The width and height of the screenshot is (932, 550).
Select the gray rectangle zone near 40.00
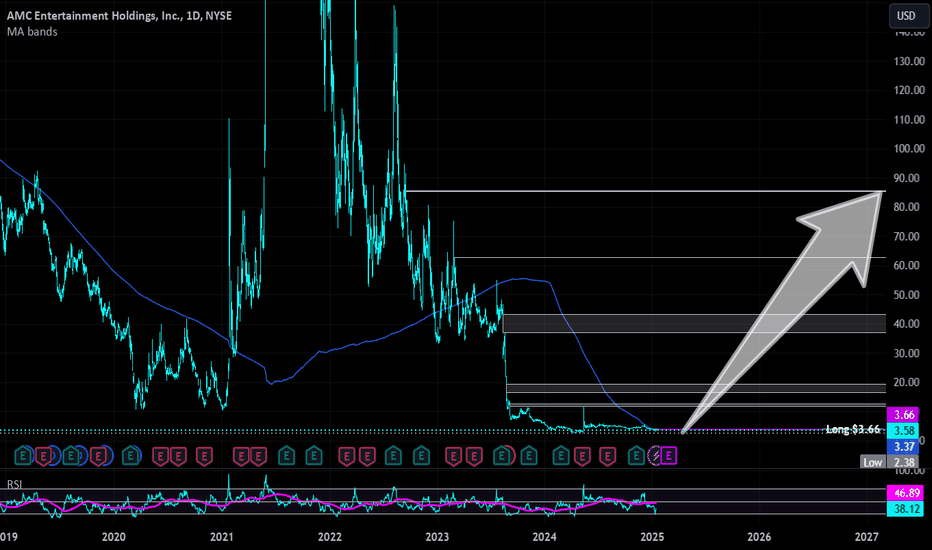pos(694,323)
